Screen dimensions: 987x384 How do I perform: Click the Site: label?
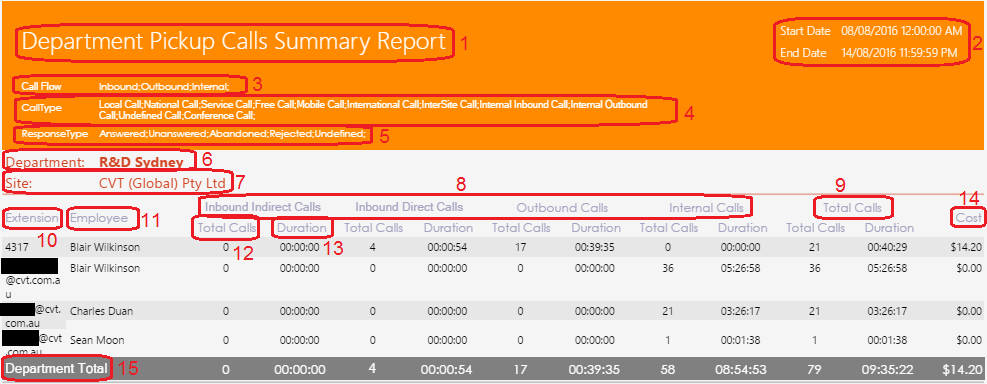click(18, 183)
